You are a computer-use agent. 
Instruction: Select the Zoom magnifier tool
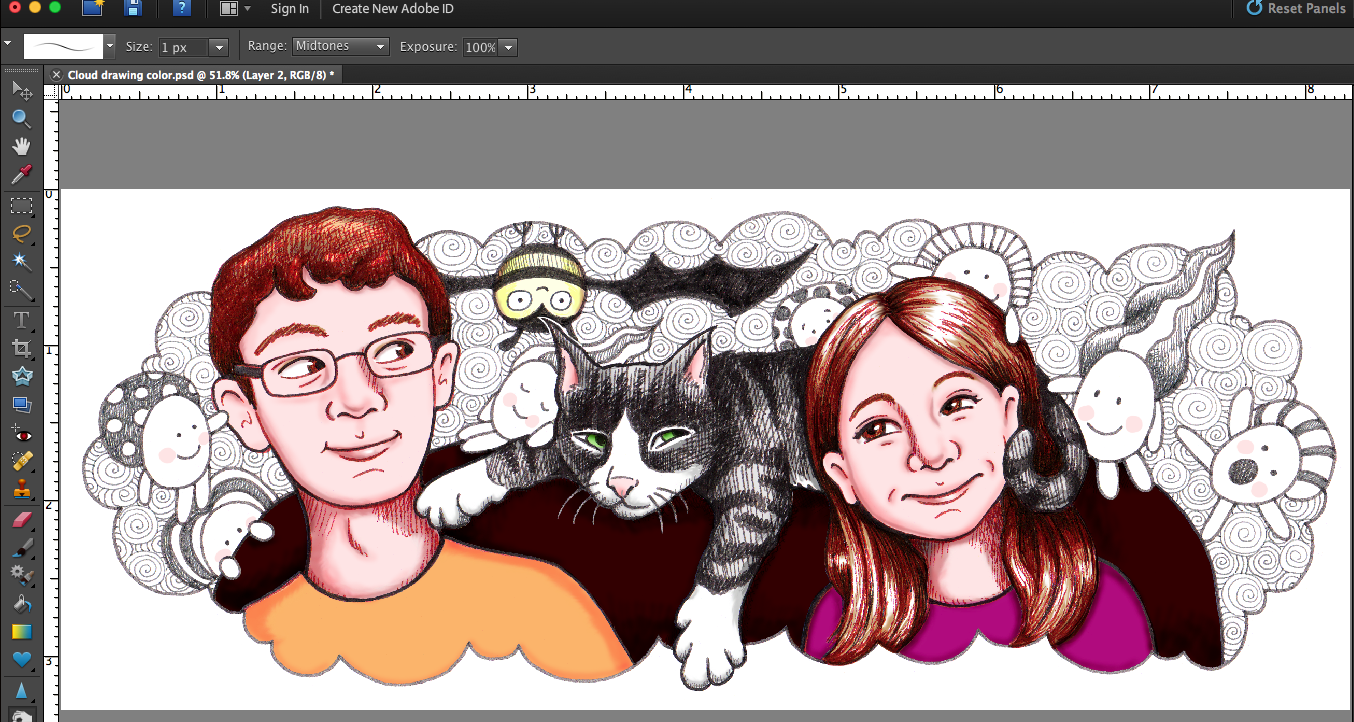coord(21,119)
